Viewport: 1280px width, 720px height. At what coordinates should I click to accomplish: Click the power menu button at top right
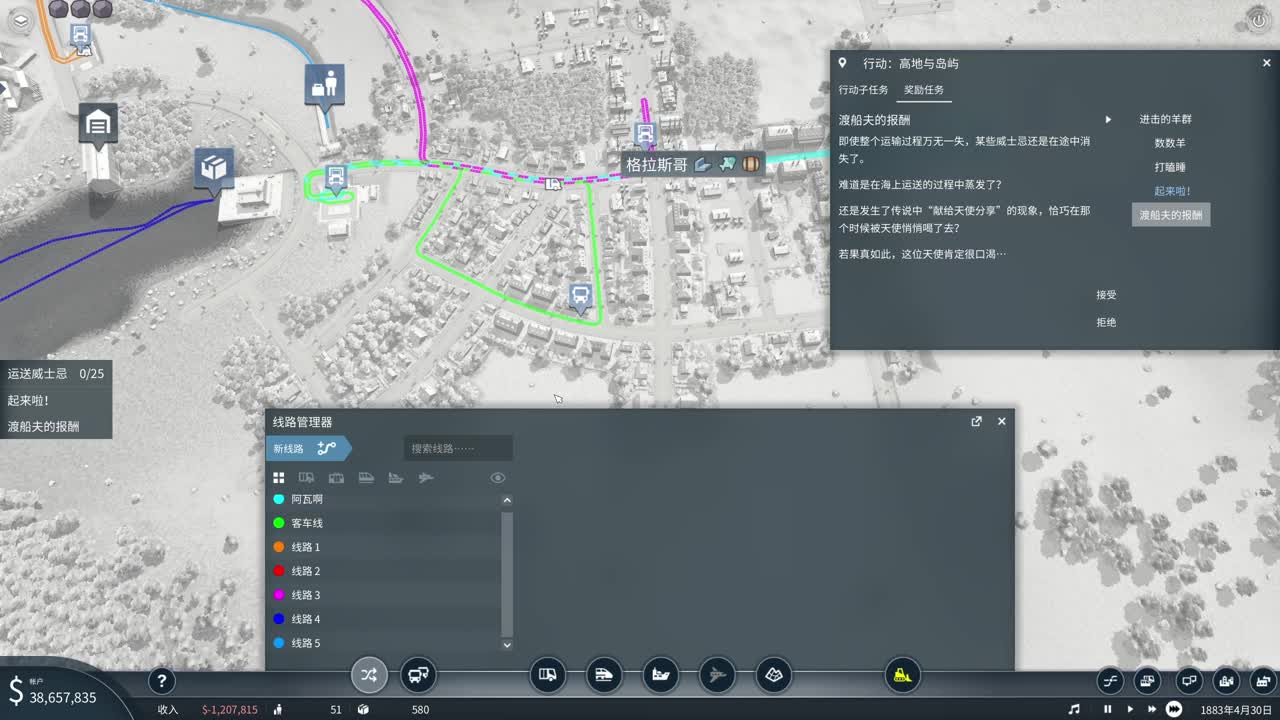click(1258, 20)
